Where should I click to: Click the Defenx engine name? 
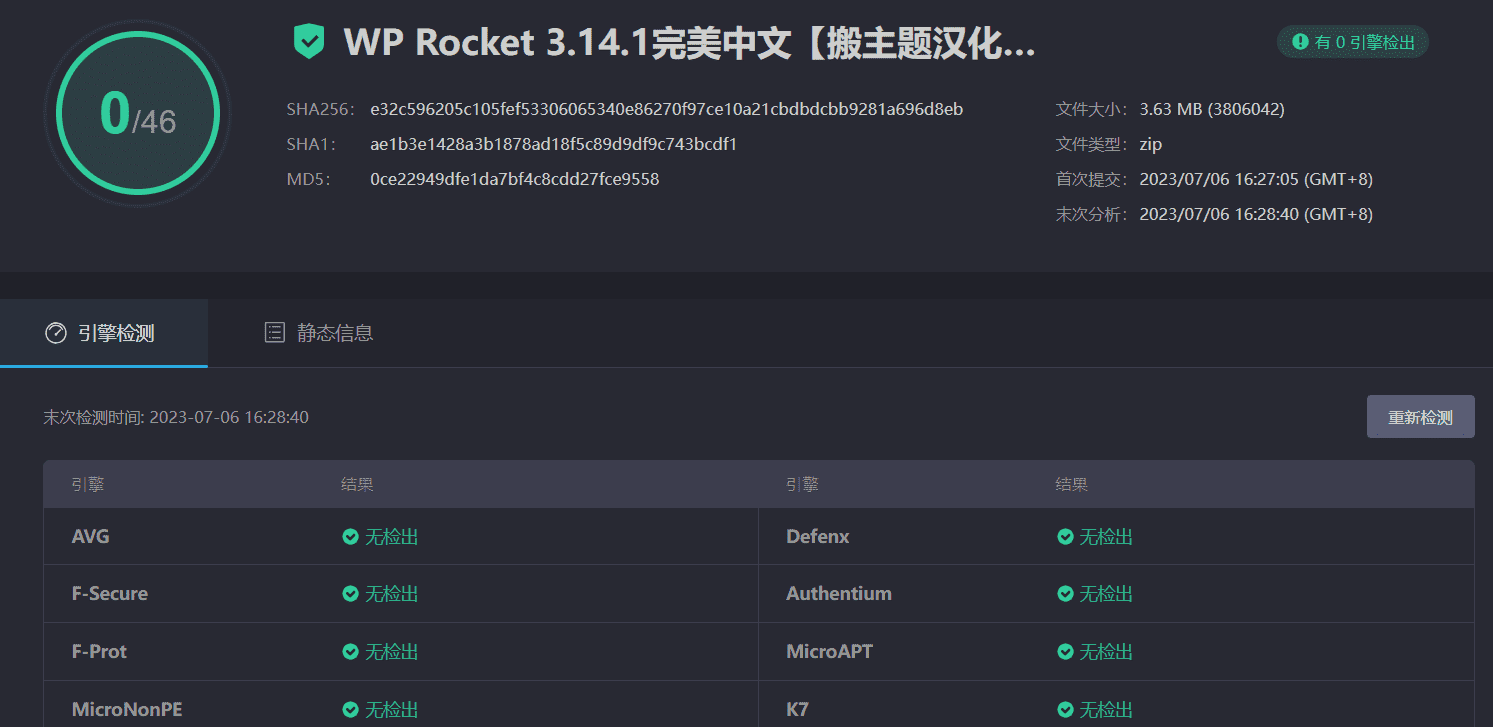(818, 537)
